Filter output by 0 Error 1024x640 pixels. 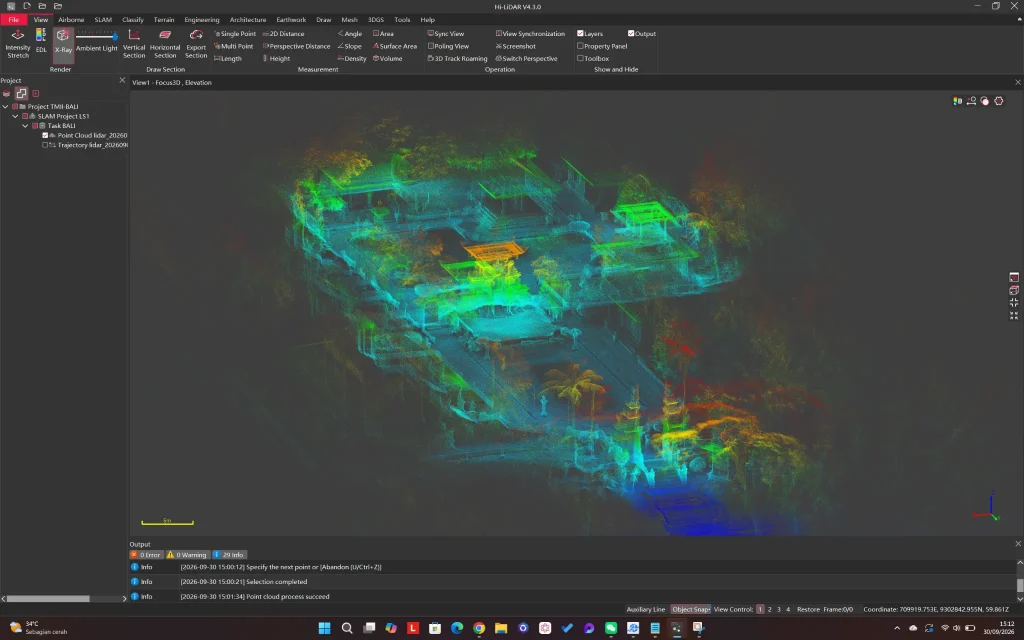[x=146, y=554]
